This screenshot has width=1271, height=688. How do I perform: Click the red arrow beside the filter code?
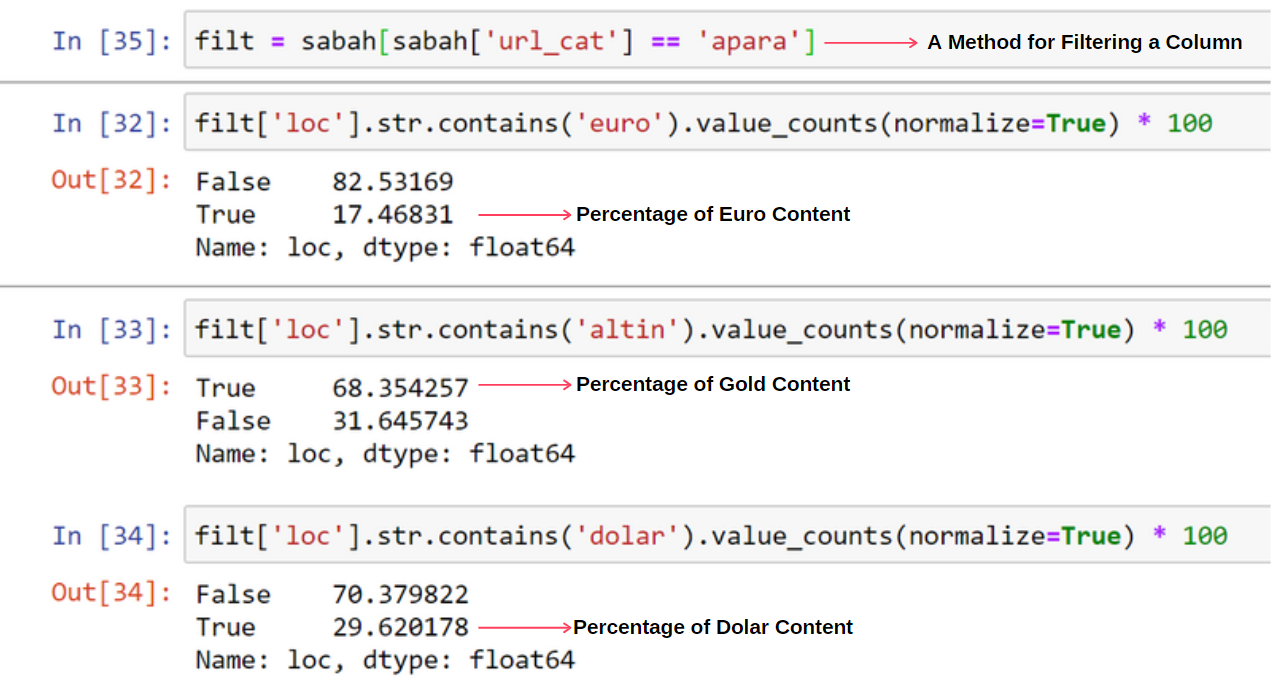pos(871,42)
